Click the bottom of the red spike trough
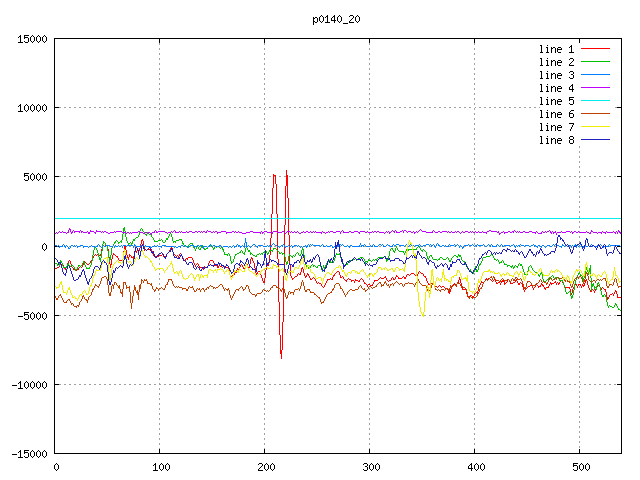The width and height of the screenshot is (640, 480). pyautogui.click(x=281, y=357)
